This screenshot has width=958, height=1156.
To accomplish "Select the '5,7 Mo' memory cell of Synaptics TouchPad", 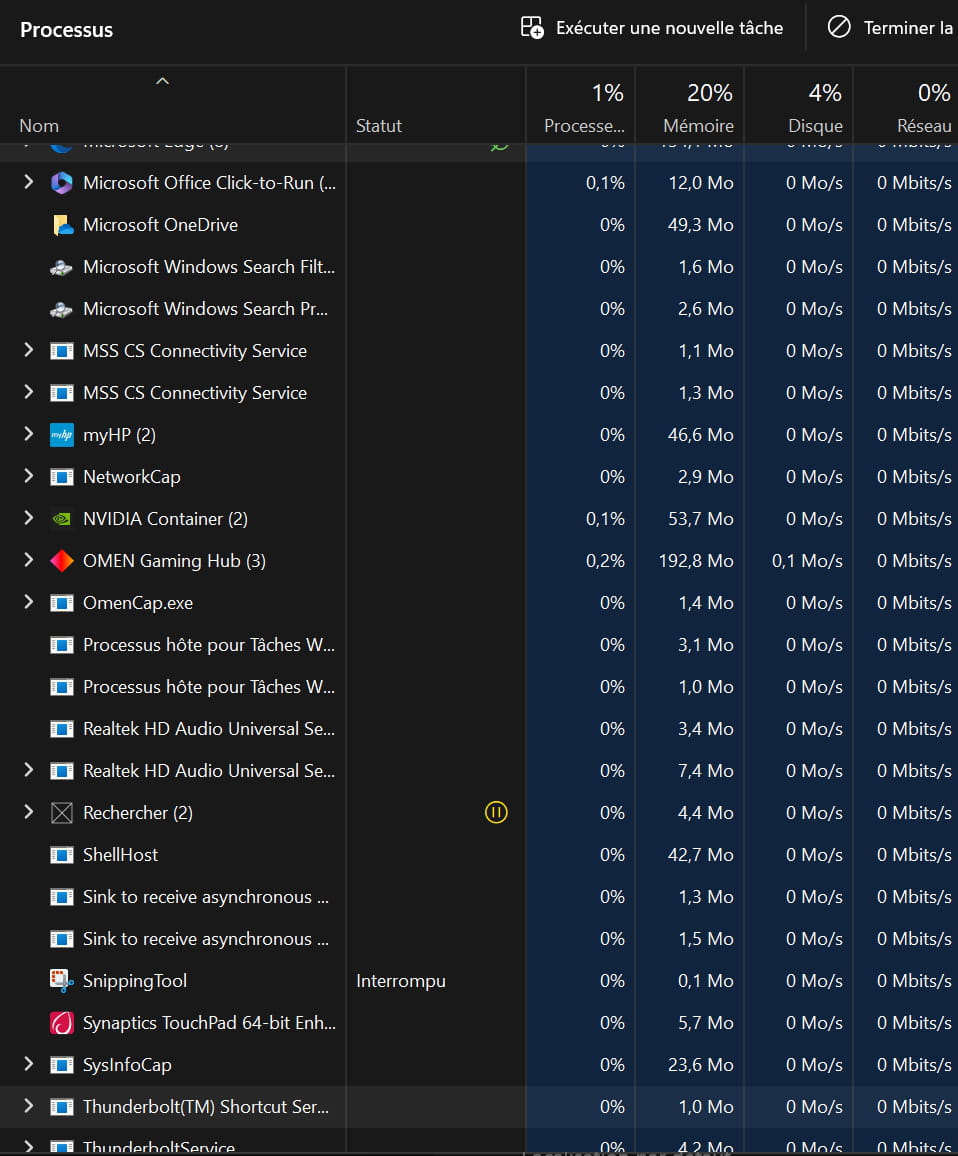I will [706, 1023].
